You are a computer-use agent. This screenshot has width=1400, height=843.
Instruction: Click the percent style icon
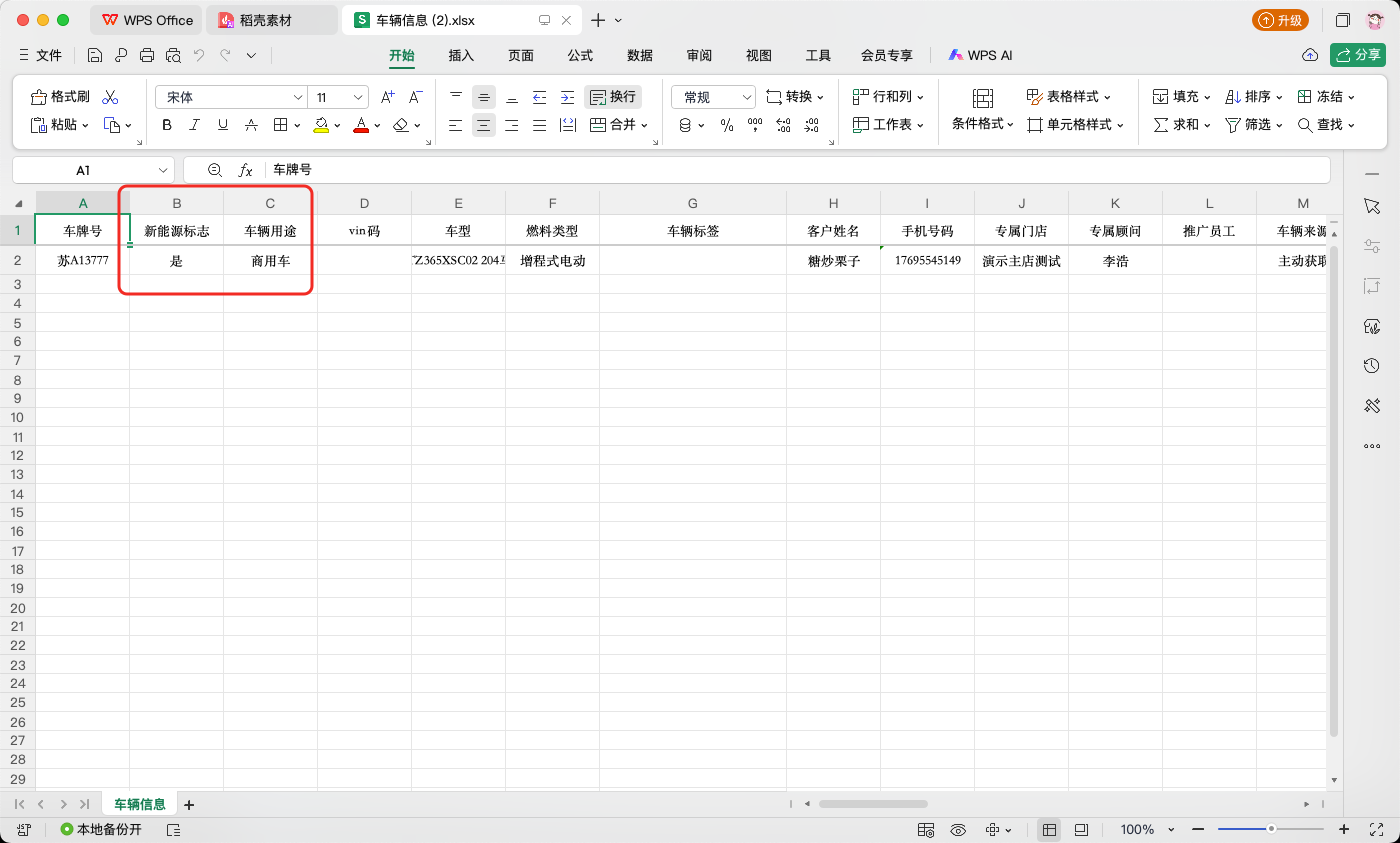click(727, 125)
